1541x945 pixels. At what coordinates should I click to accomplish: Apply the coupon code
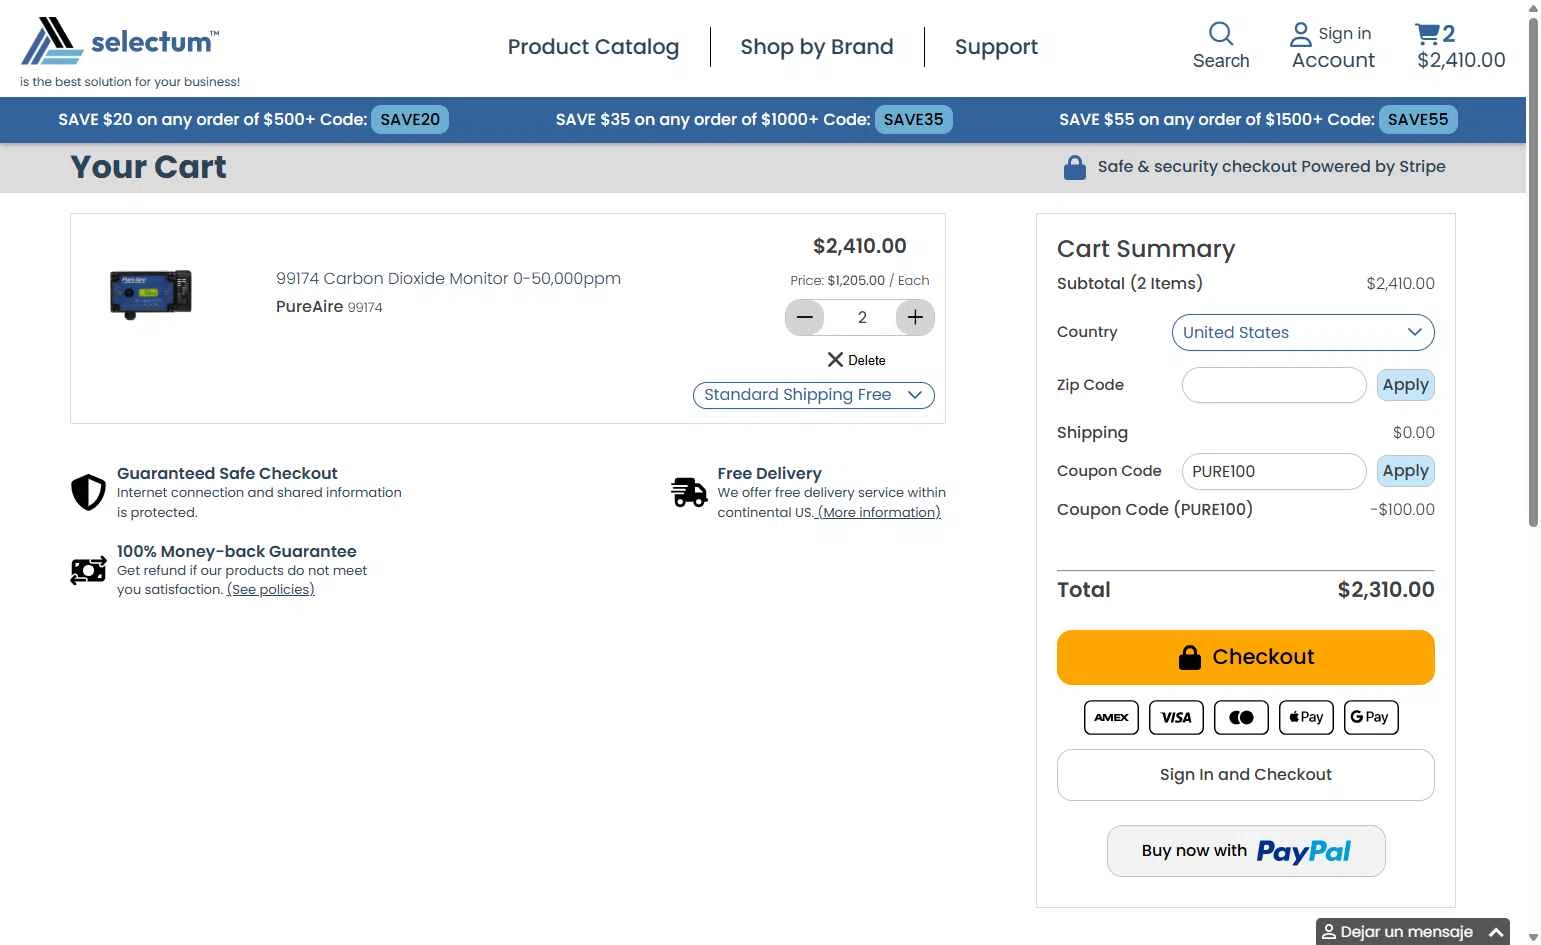[x=1405, y=471]
